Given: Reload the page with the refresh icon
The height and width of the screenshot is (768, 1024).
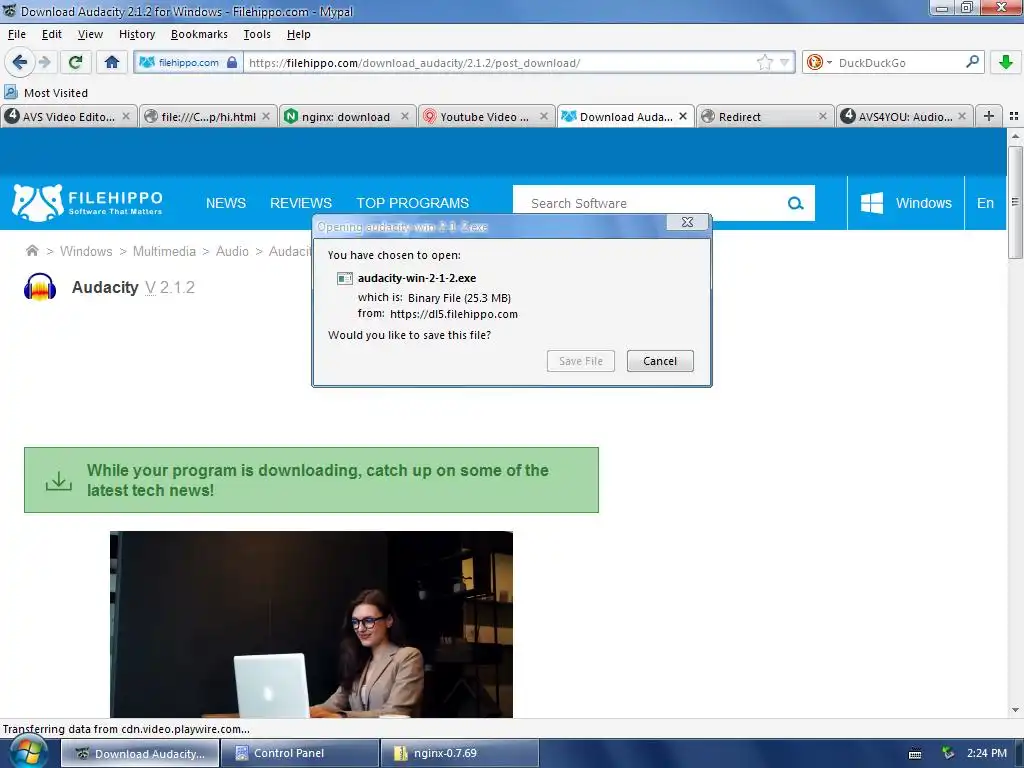Looking at the screenshot, I should 75,62.
